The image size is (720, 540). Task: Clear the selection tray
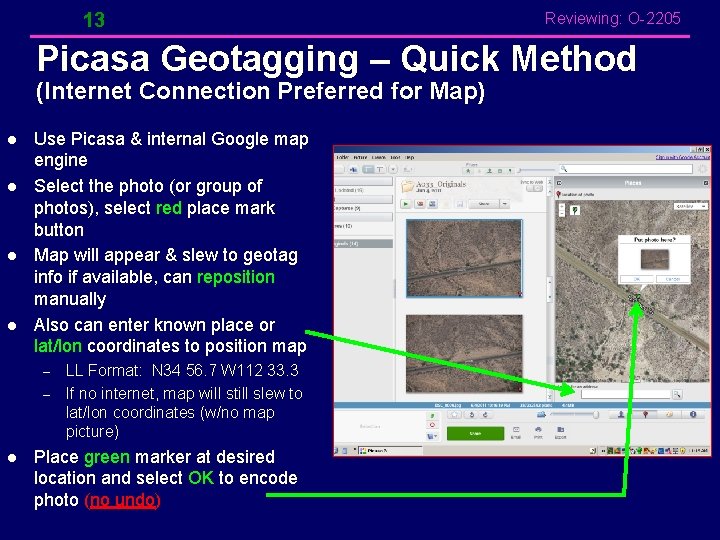[x=432, y=425]
